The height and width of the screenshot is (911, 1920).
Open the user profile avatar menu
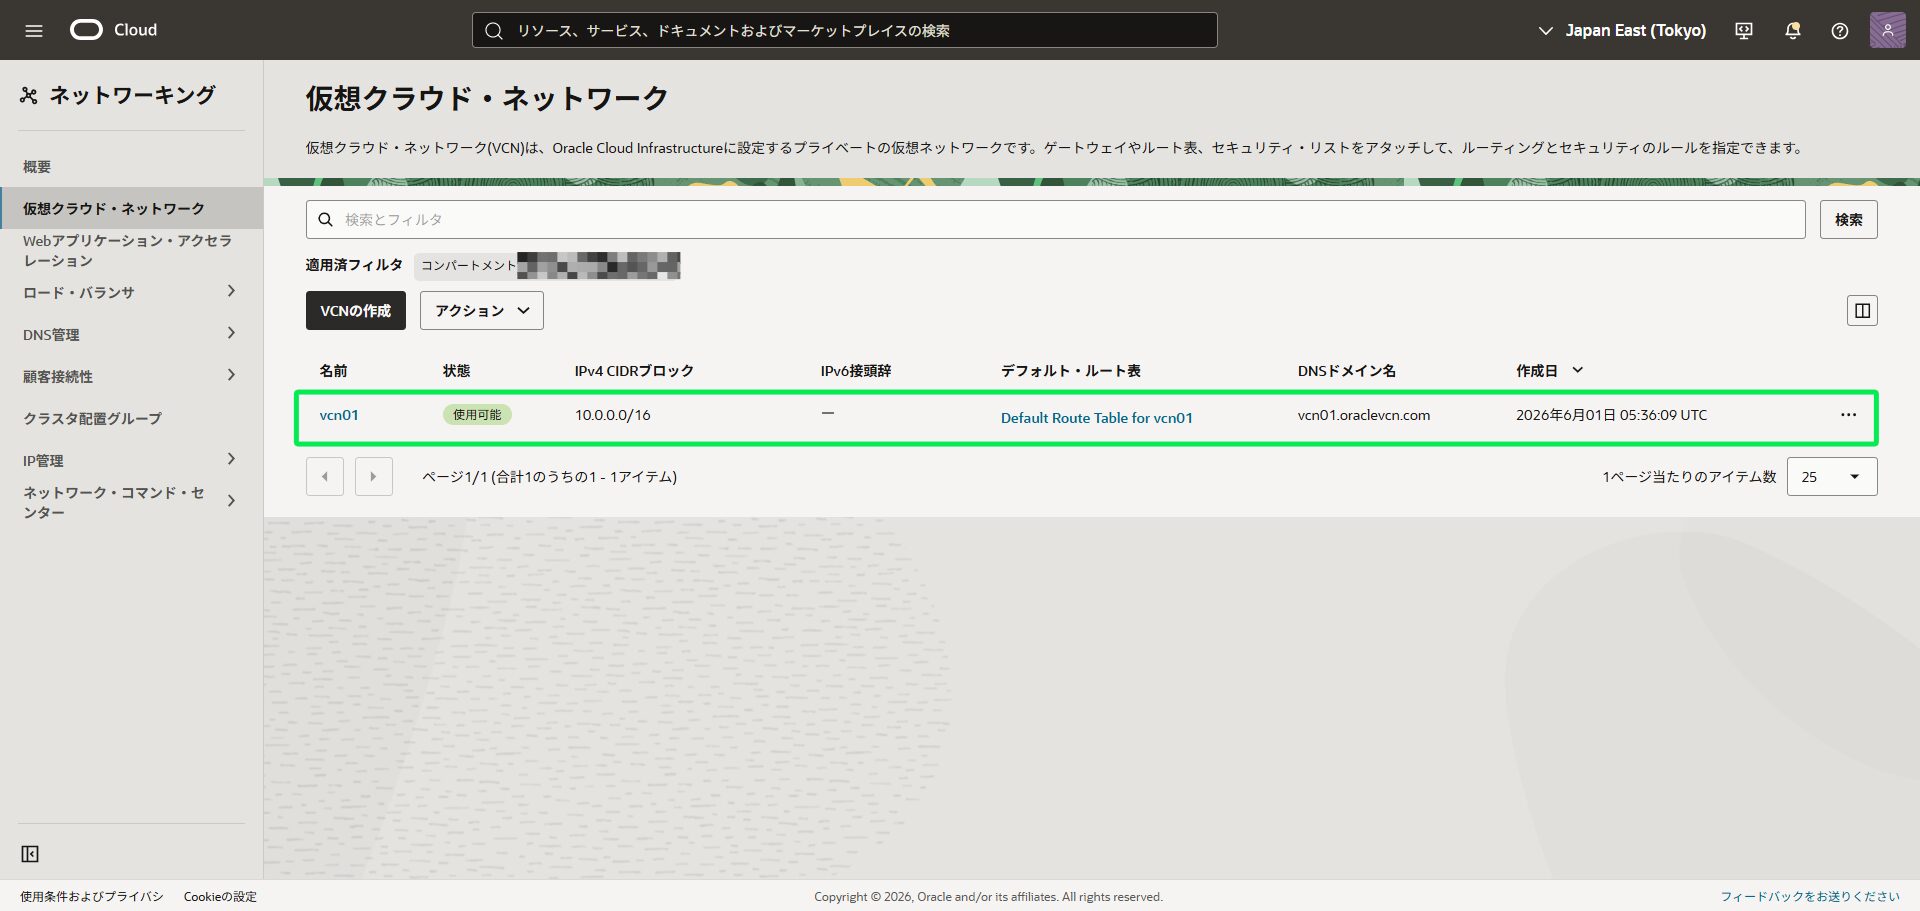[x=1887, y=30]
